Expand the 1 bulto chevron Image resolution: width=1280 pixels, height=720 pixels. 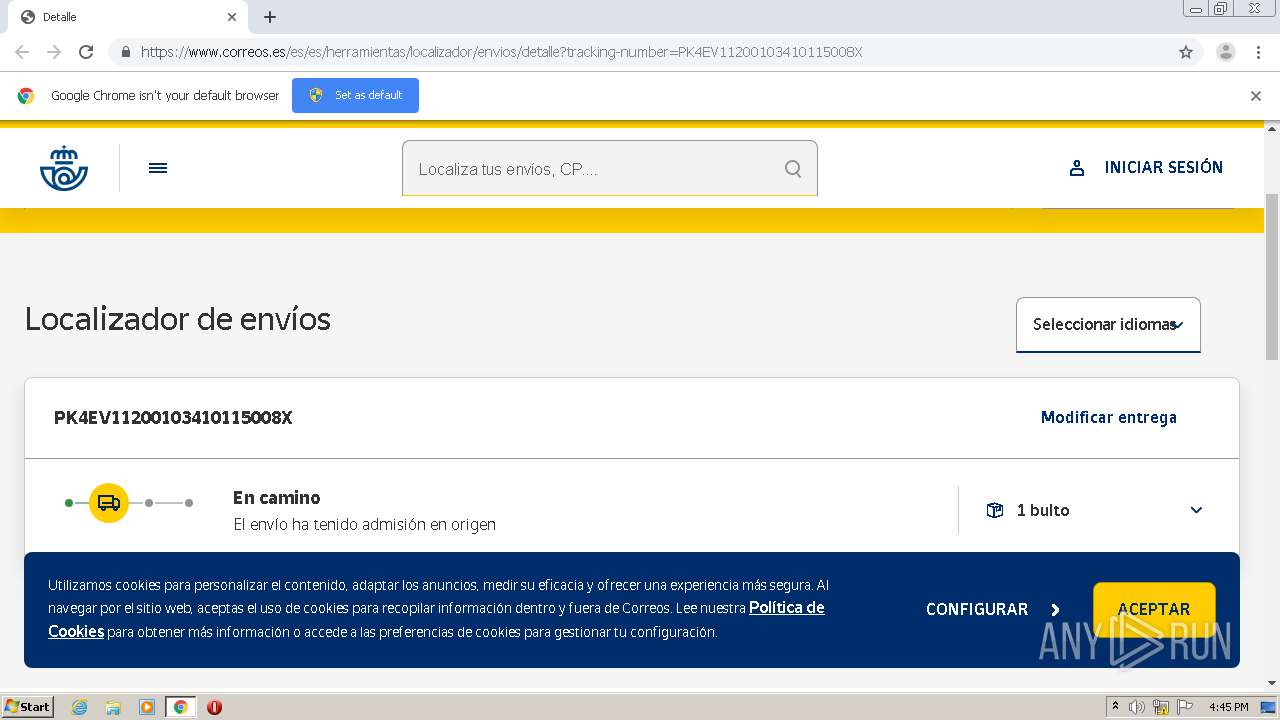pyautogui.click(x=1196, y=510)
